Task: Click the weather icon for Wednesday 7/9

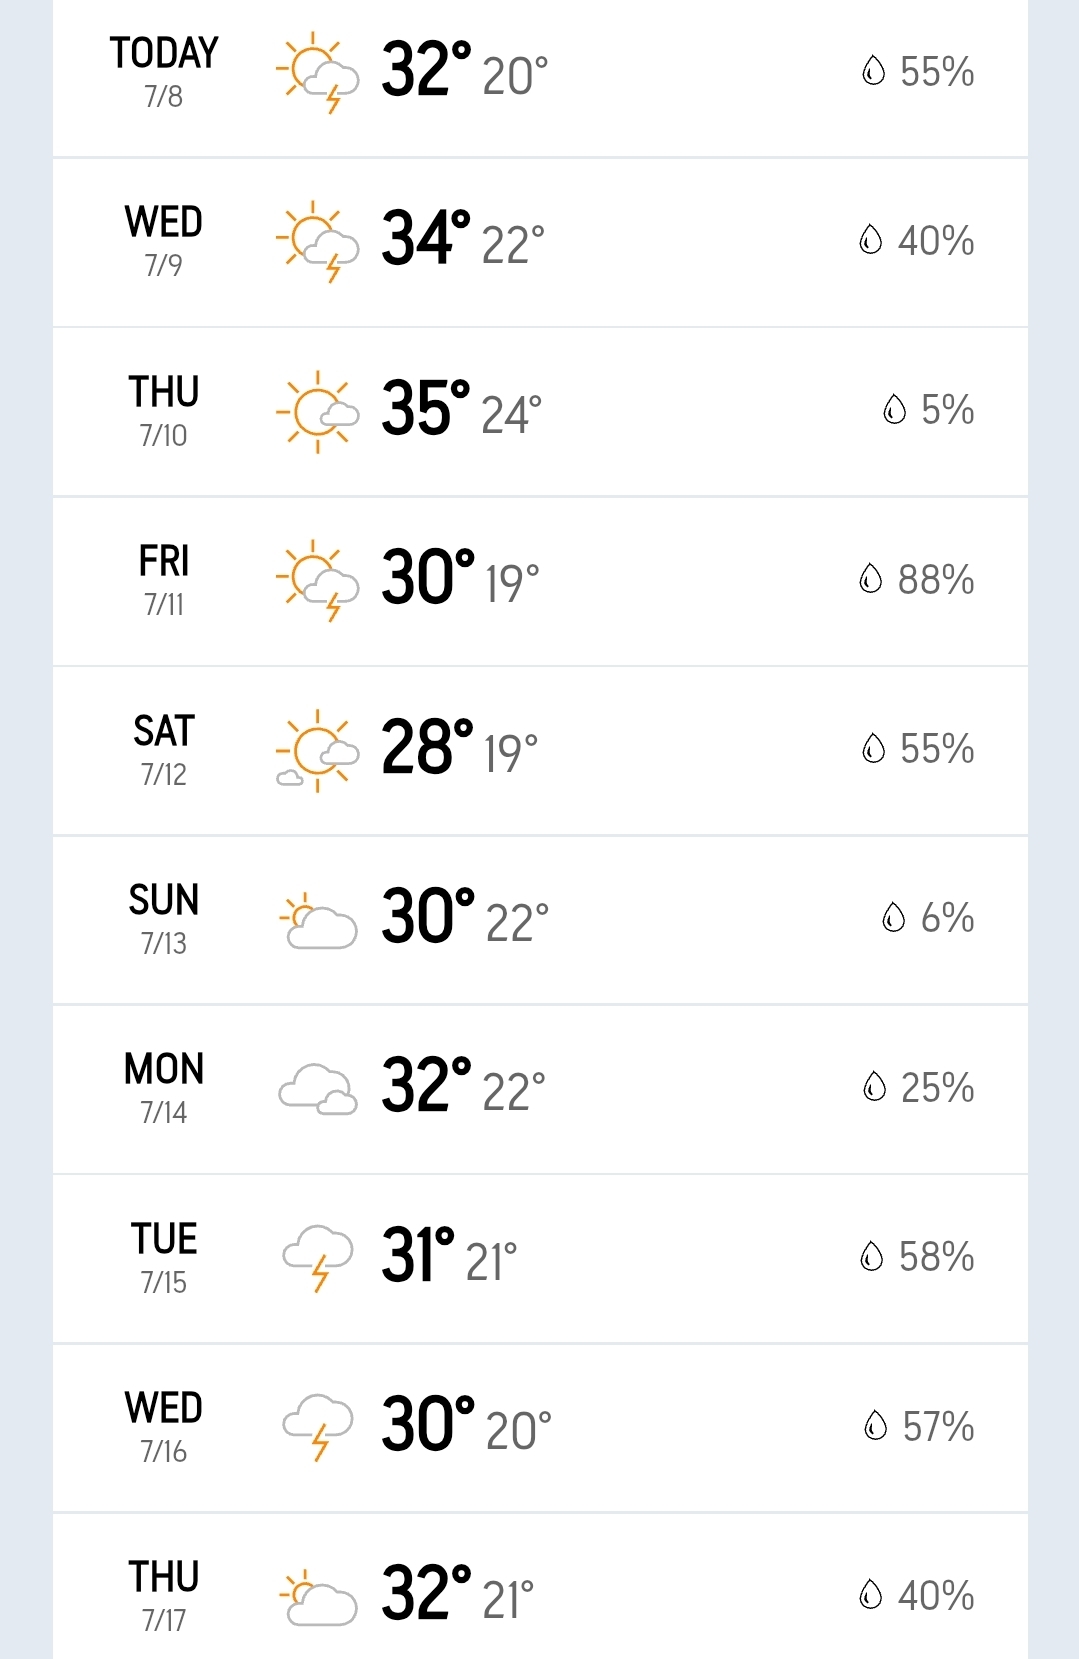Action: pyautogui.click(x=318, y=241)
